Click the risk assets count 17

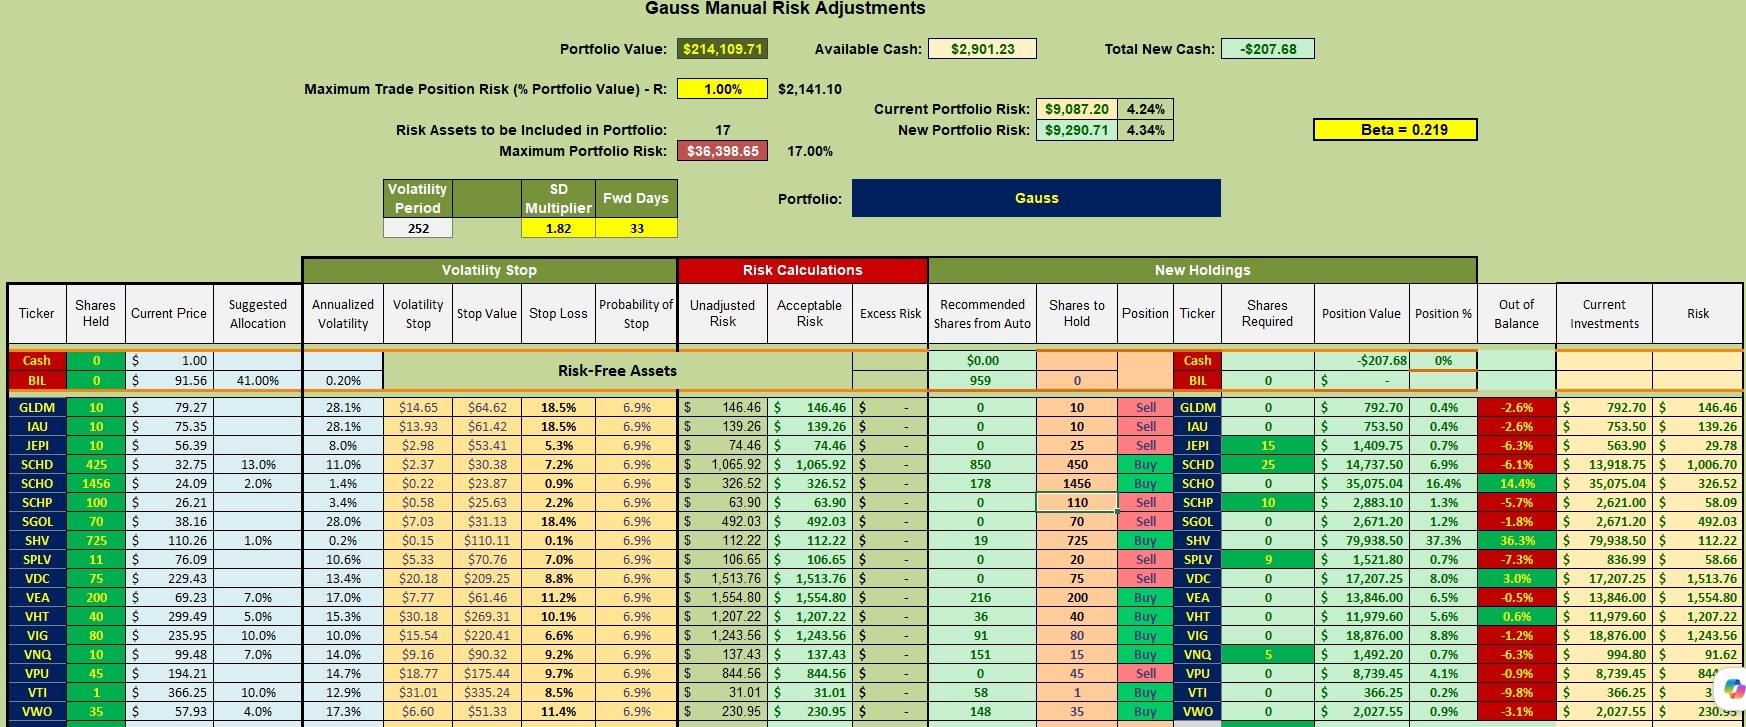tap(723, 130)
